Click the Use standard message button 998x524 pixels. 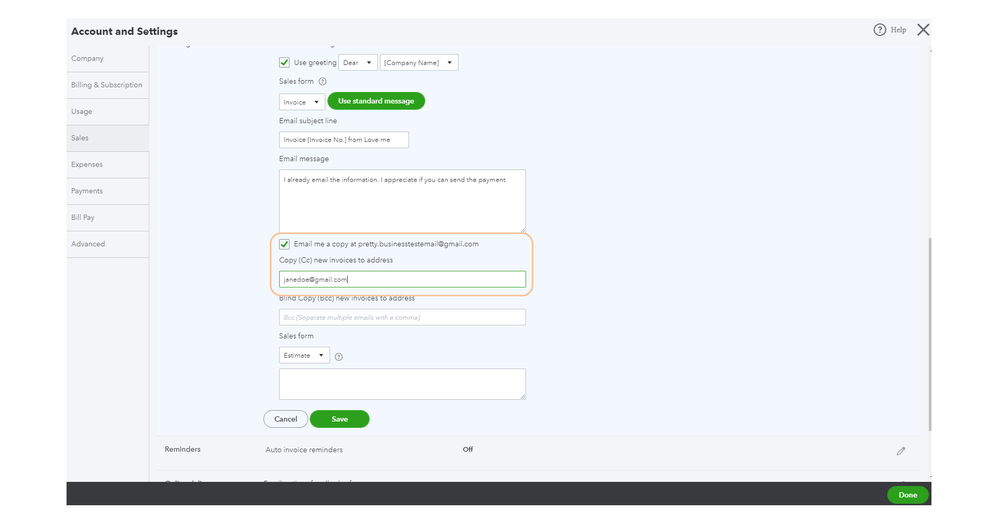point(376,101)
